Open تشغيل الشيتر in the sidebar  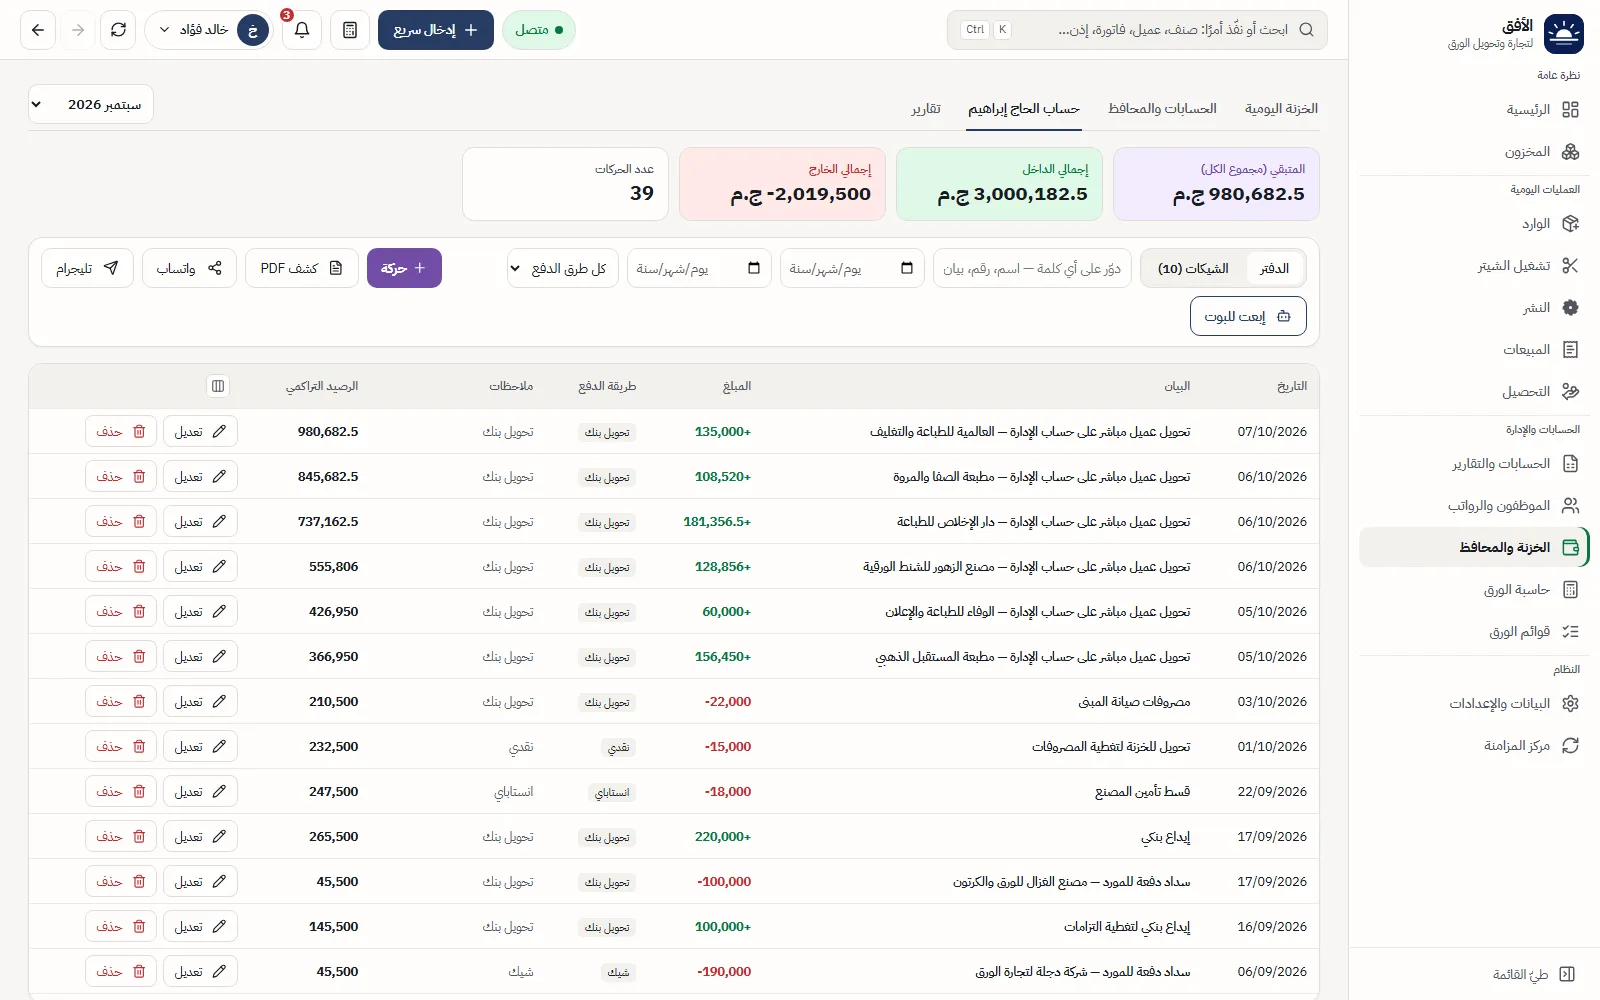pyautogui.click(x=1474, y=266)
